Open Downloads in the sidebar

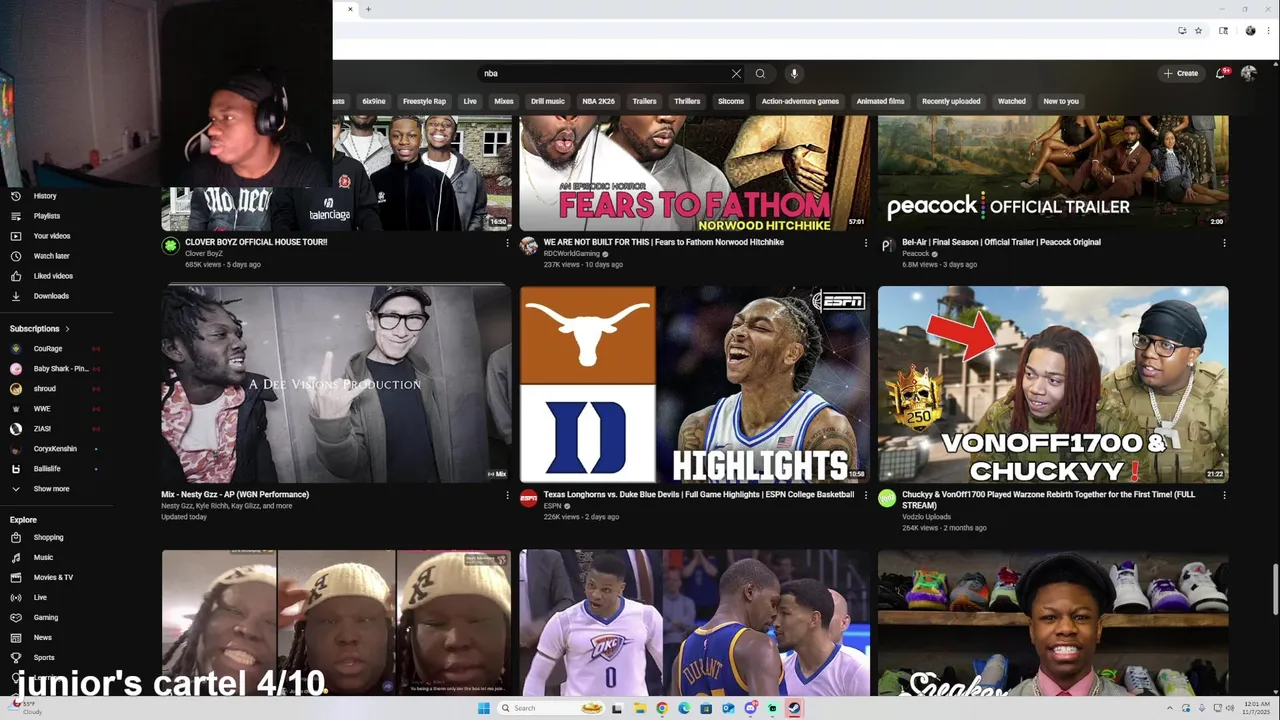coord(51,296)
